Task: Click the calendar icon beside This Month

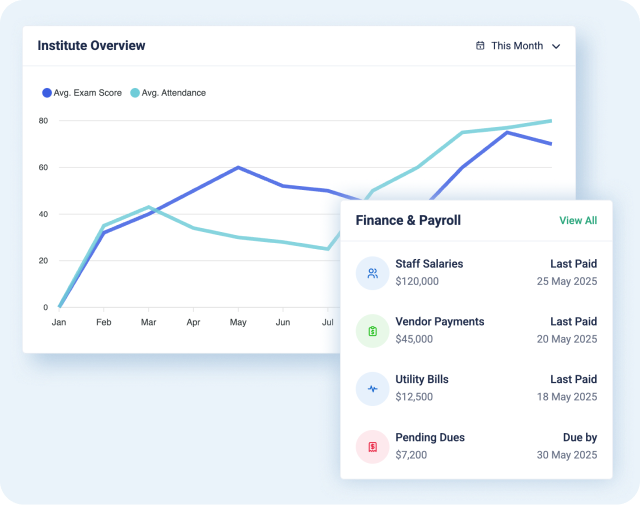Action: point(480,46)
